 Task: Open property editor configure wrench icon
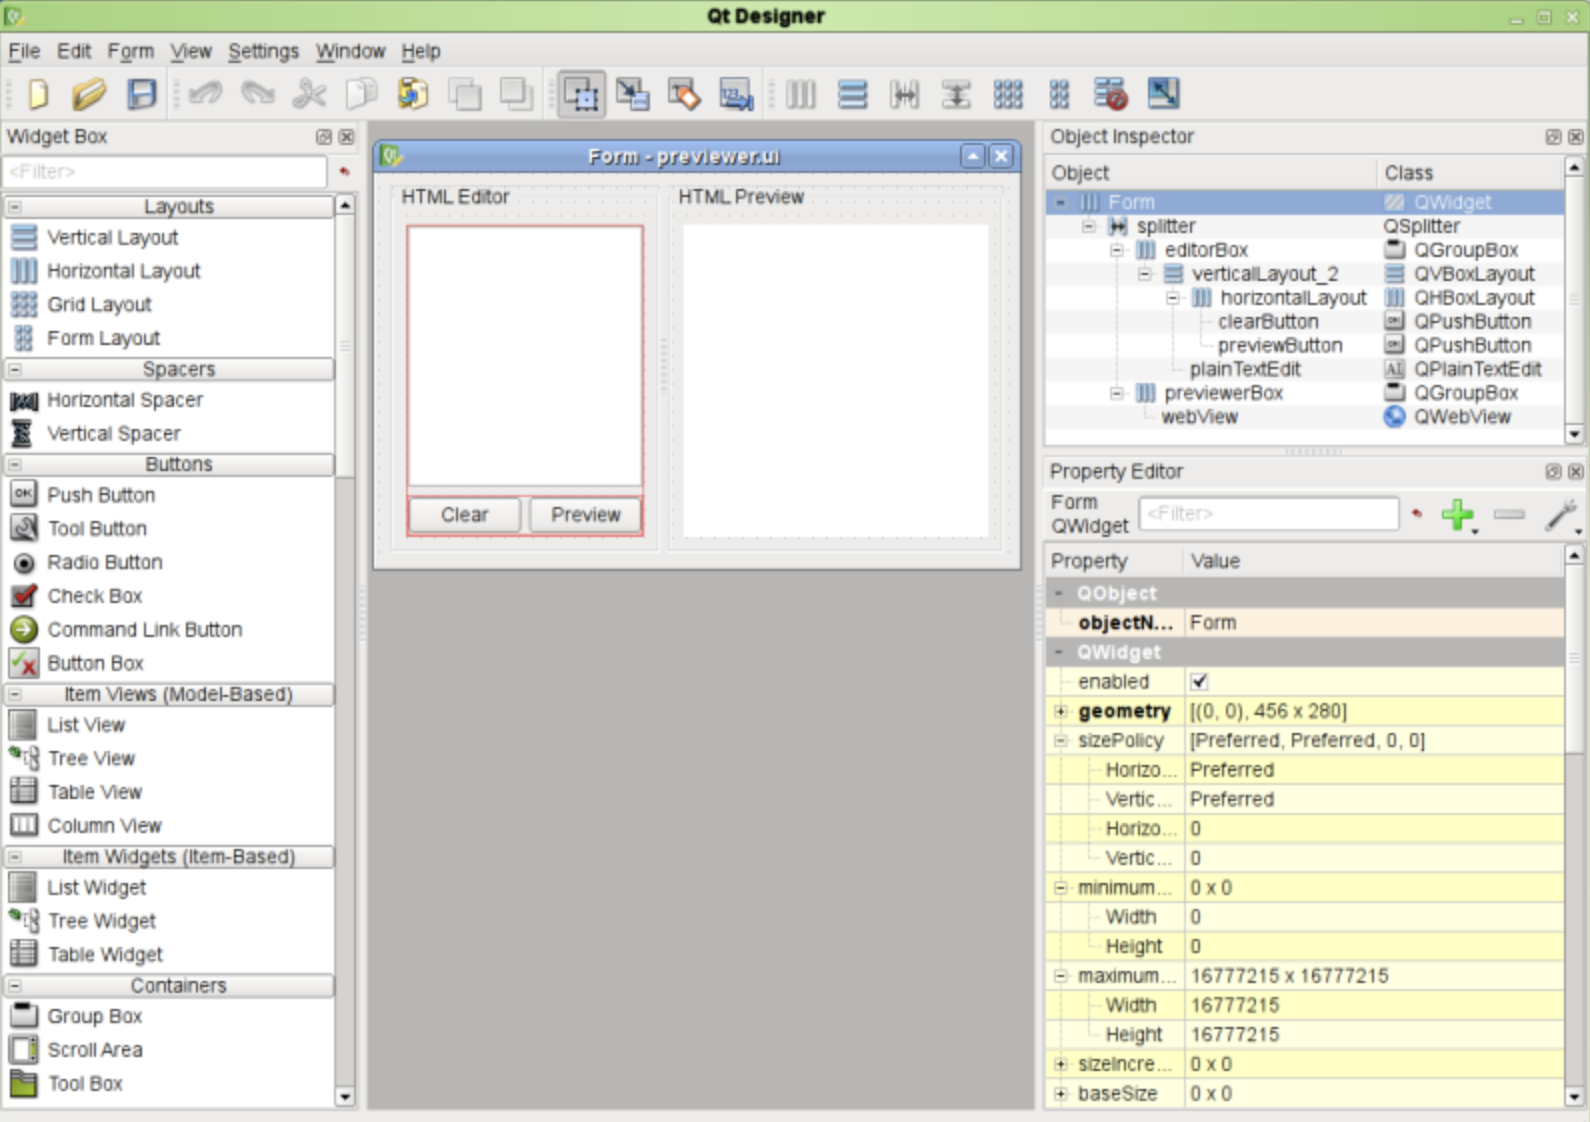point(1561,515)
